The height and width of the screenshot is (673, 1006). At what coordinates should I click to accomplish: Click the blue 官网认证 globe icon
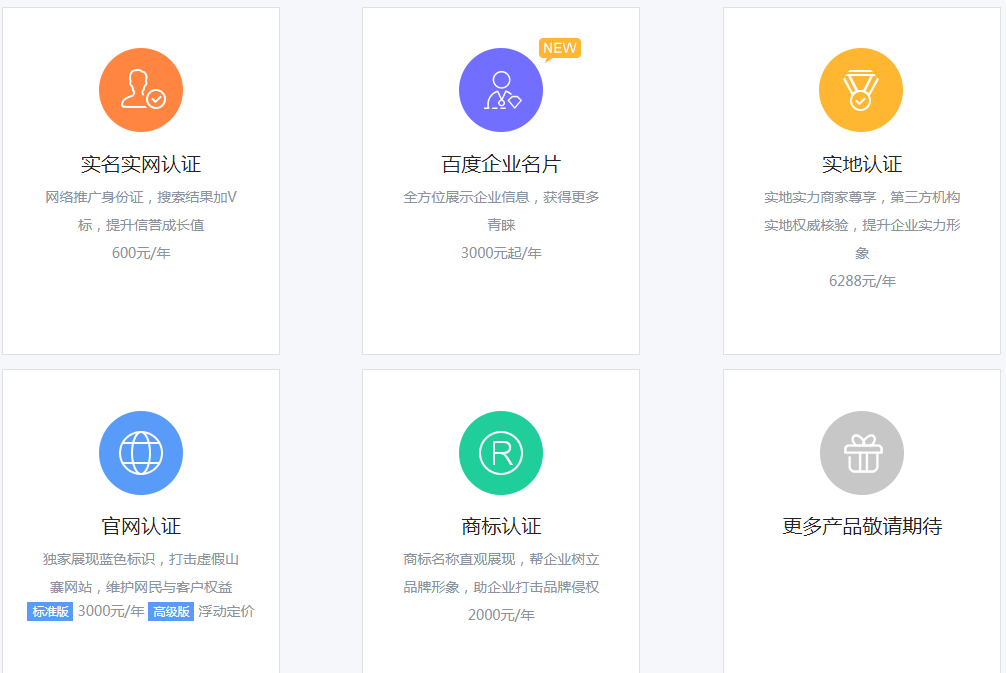(x=141, y=452)
